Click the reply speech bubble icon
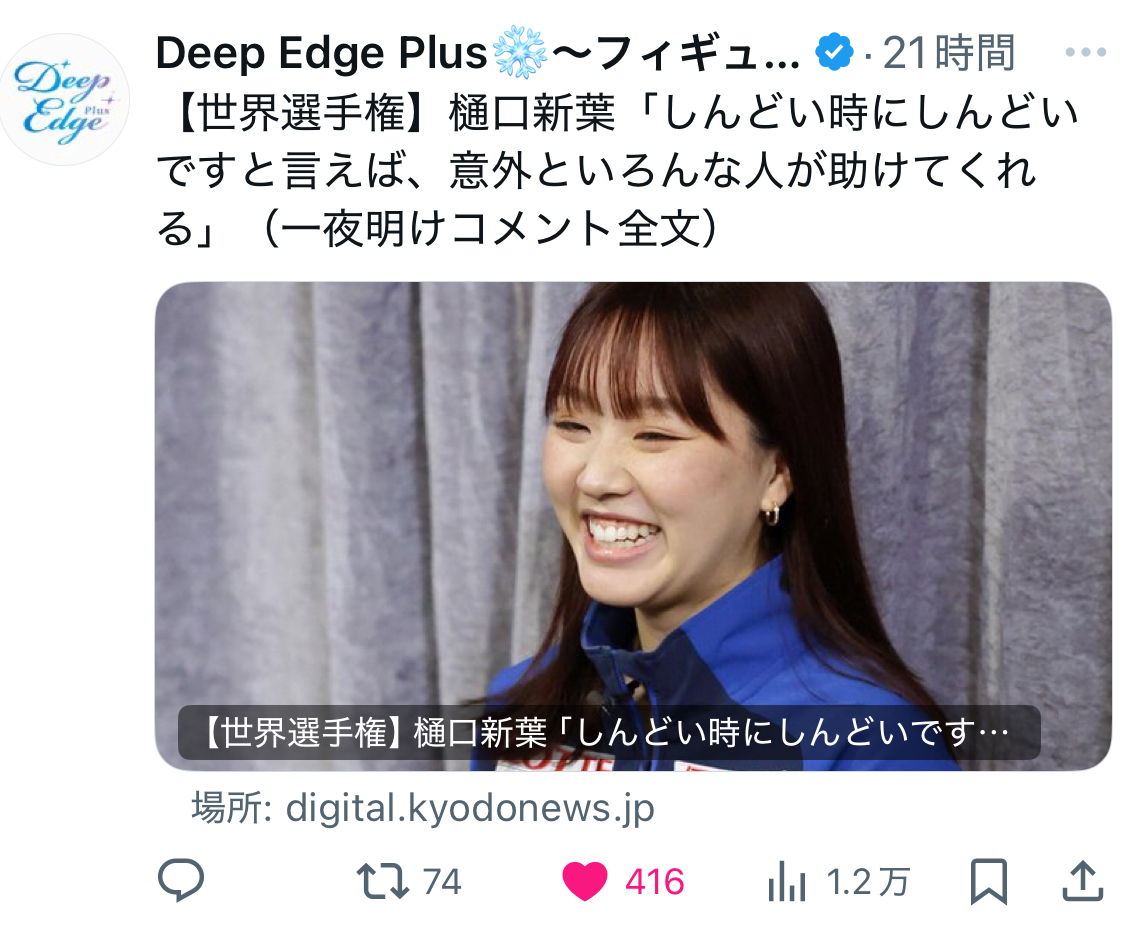Image resolution: width=1128 pixels, height=932 pixels. [181, 880]
